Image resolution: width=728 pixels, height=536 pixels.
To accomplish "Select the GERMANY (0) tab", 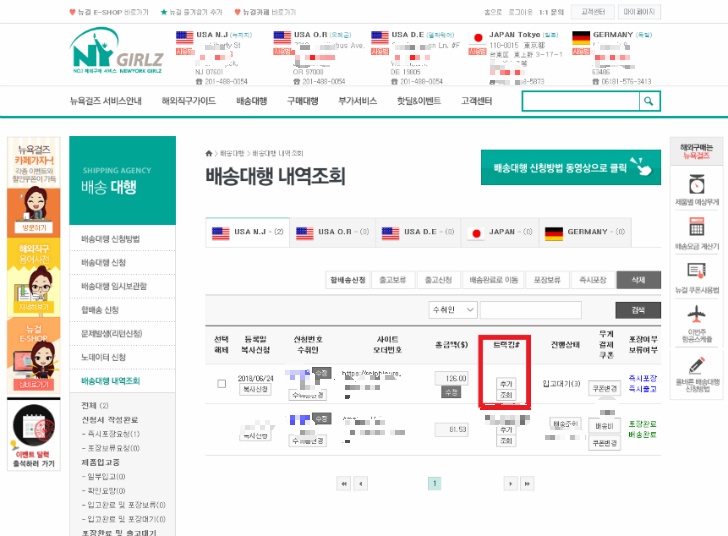I will click(585, 232).
